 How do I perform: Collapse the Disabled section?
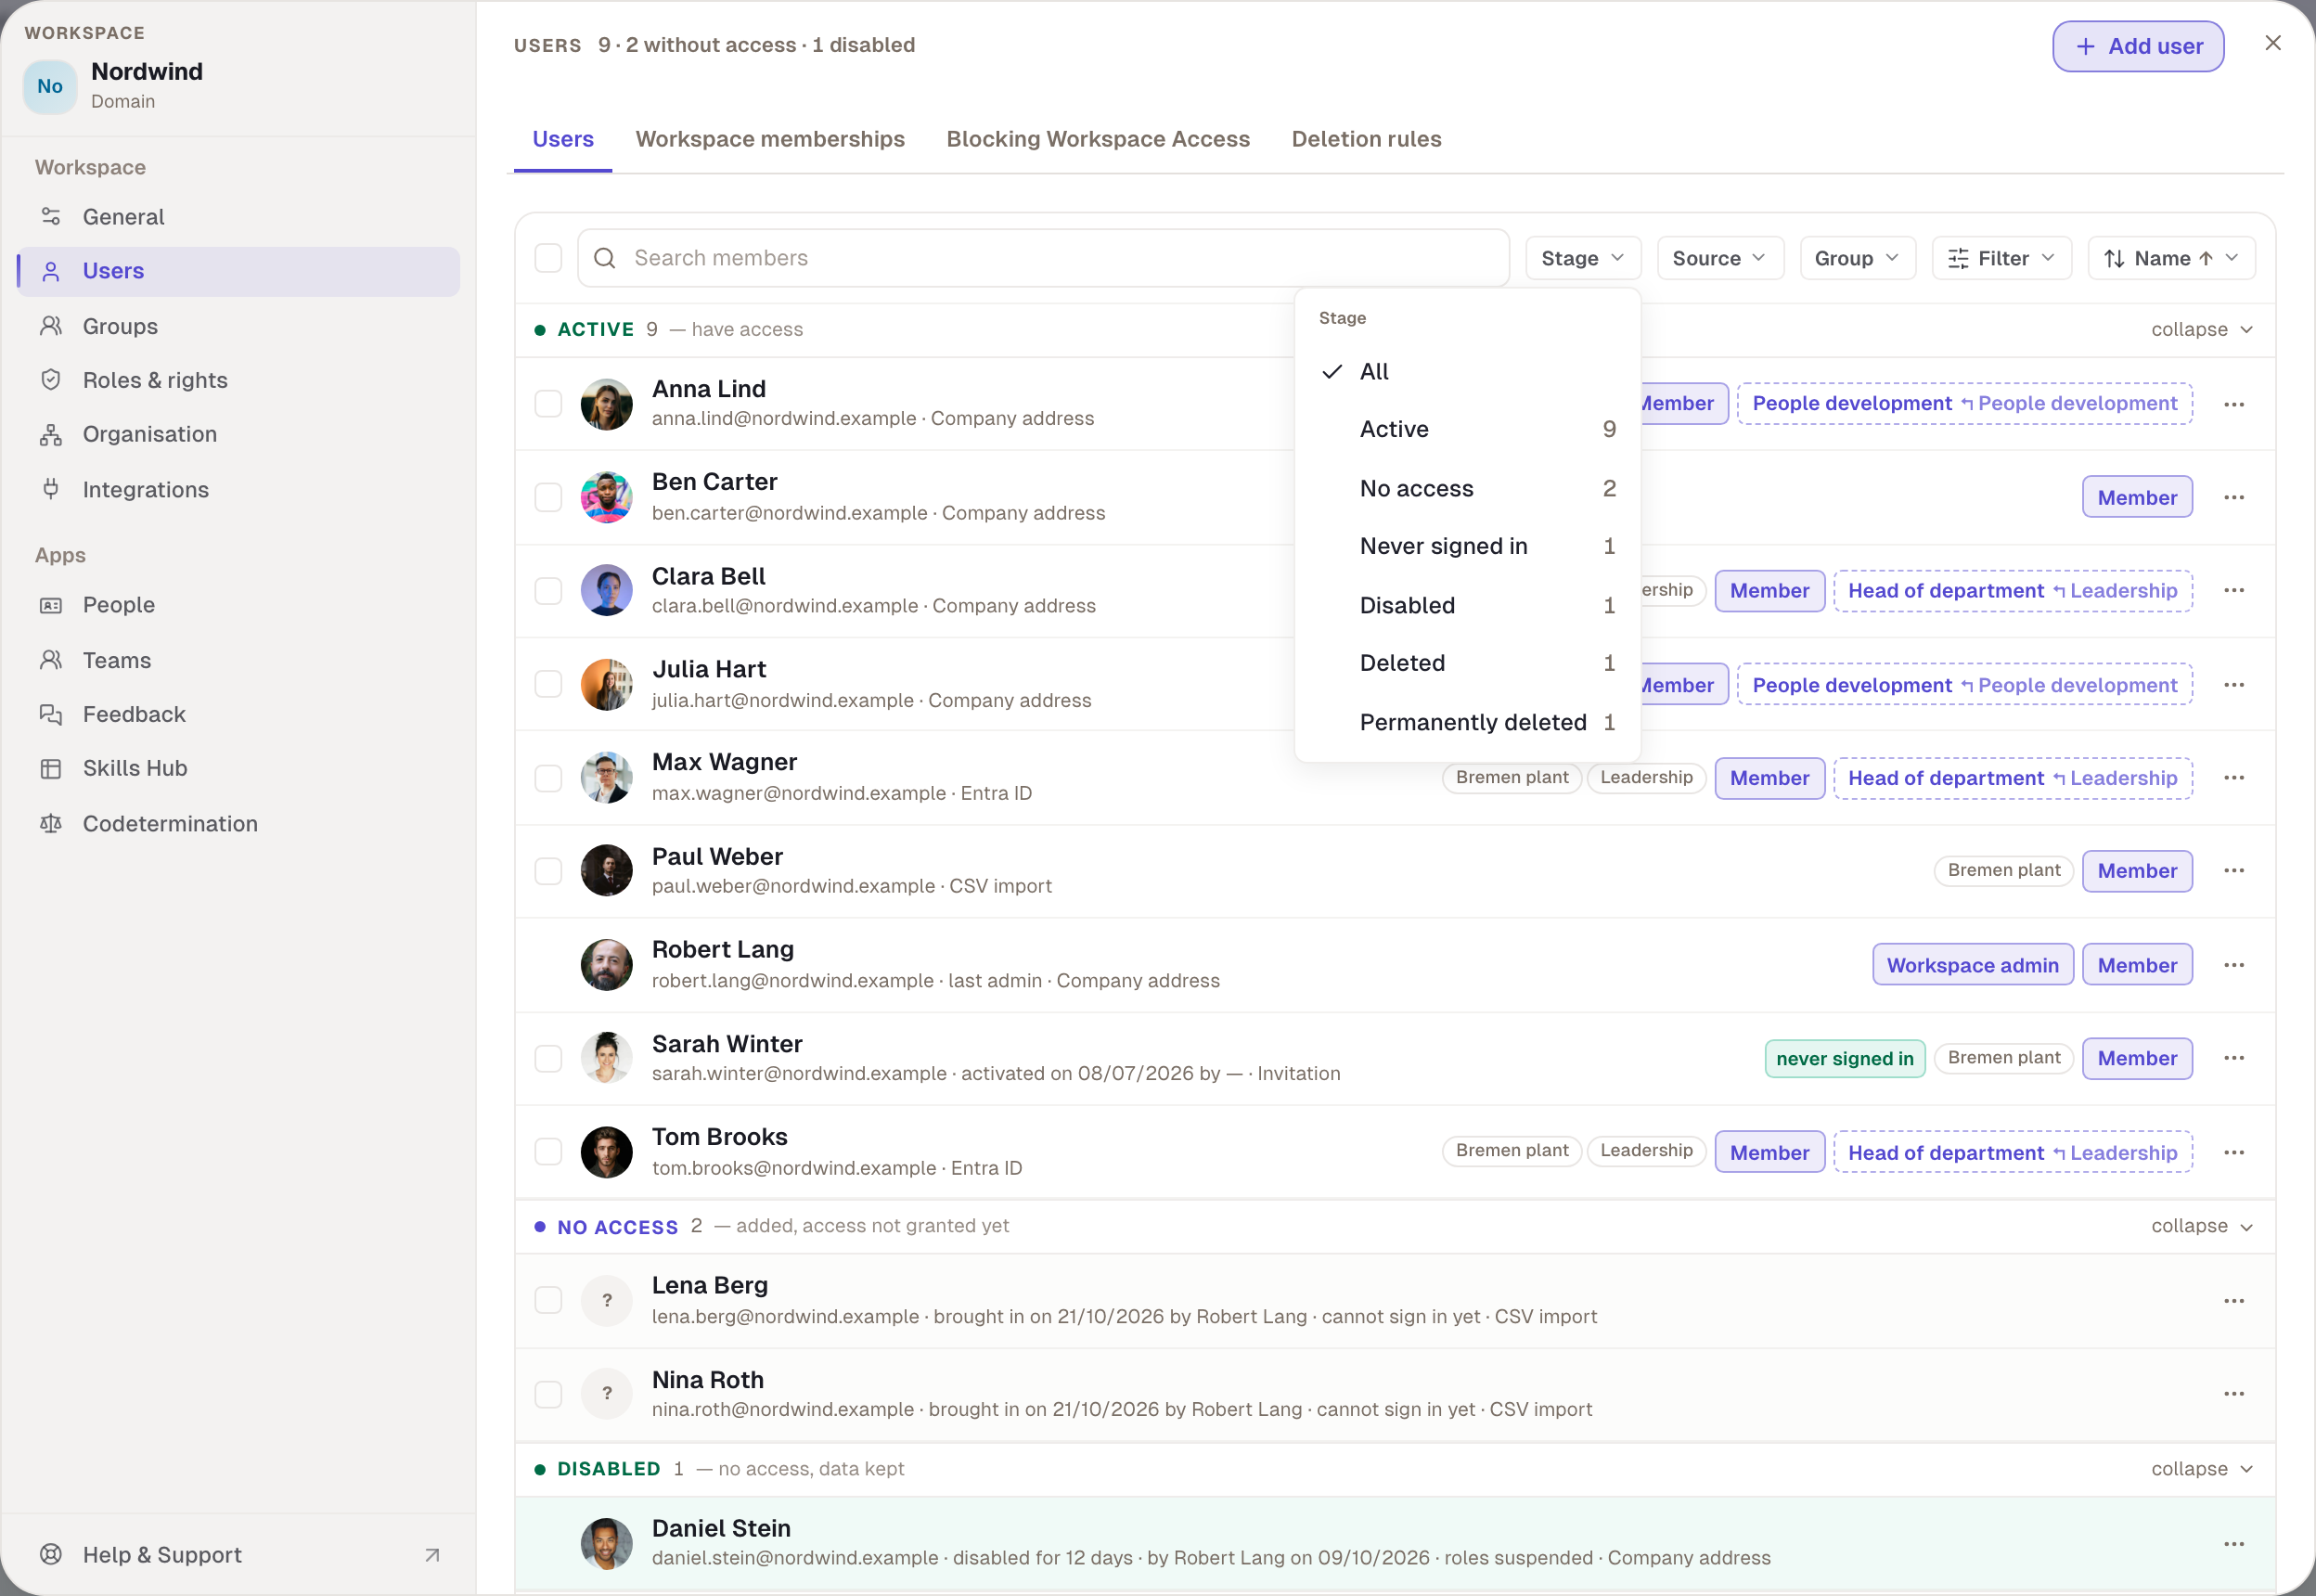pos(2201,1469)
